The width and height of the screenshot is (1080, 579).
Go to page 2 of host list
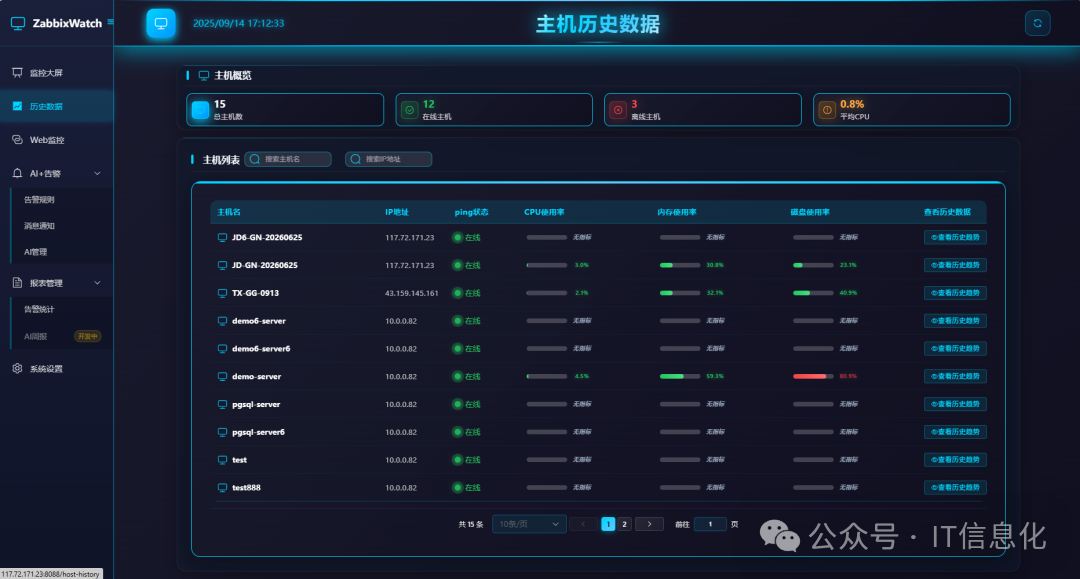point(624,523)
